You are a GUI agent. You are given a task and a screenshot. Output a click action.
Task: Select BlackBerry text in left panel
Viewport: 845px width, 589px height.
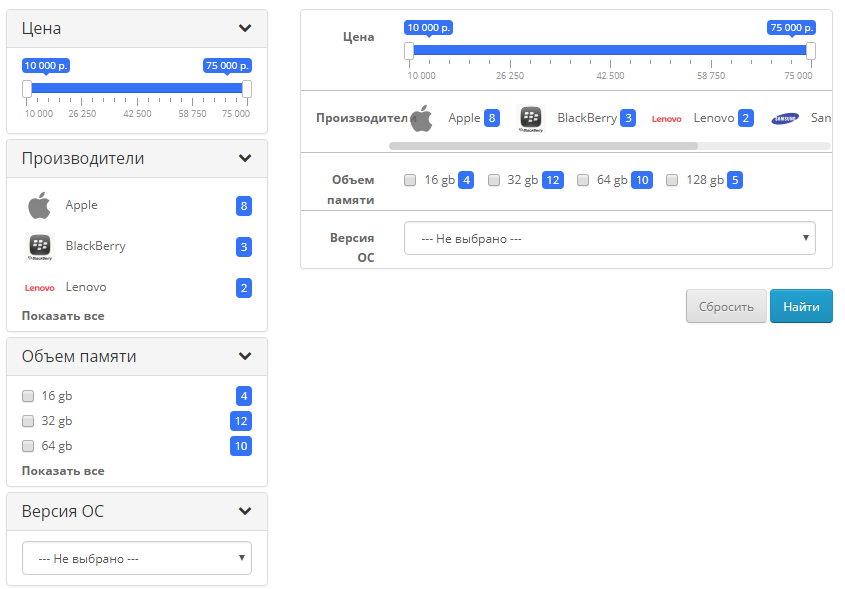coord(95,246)
